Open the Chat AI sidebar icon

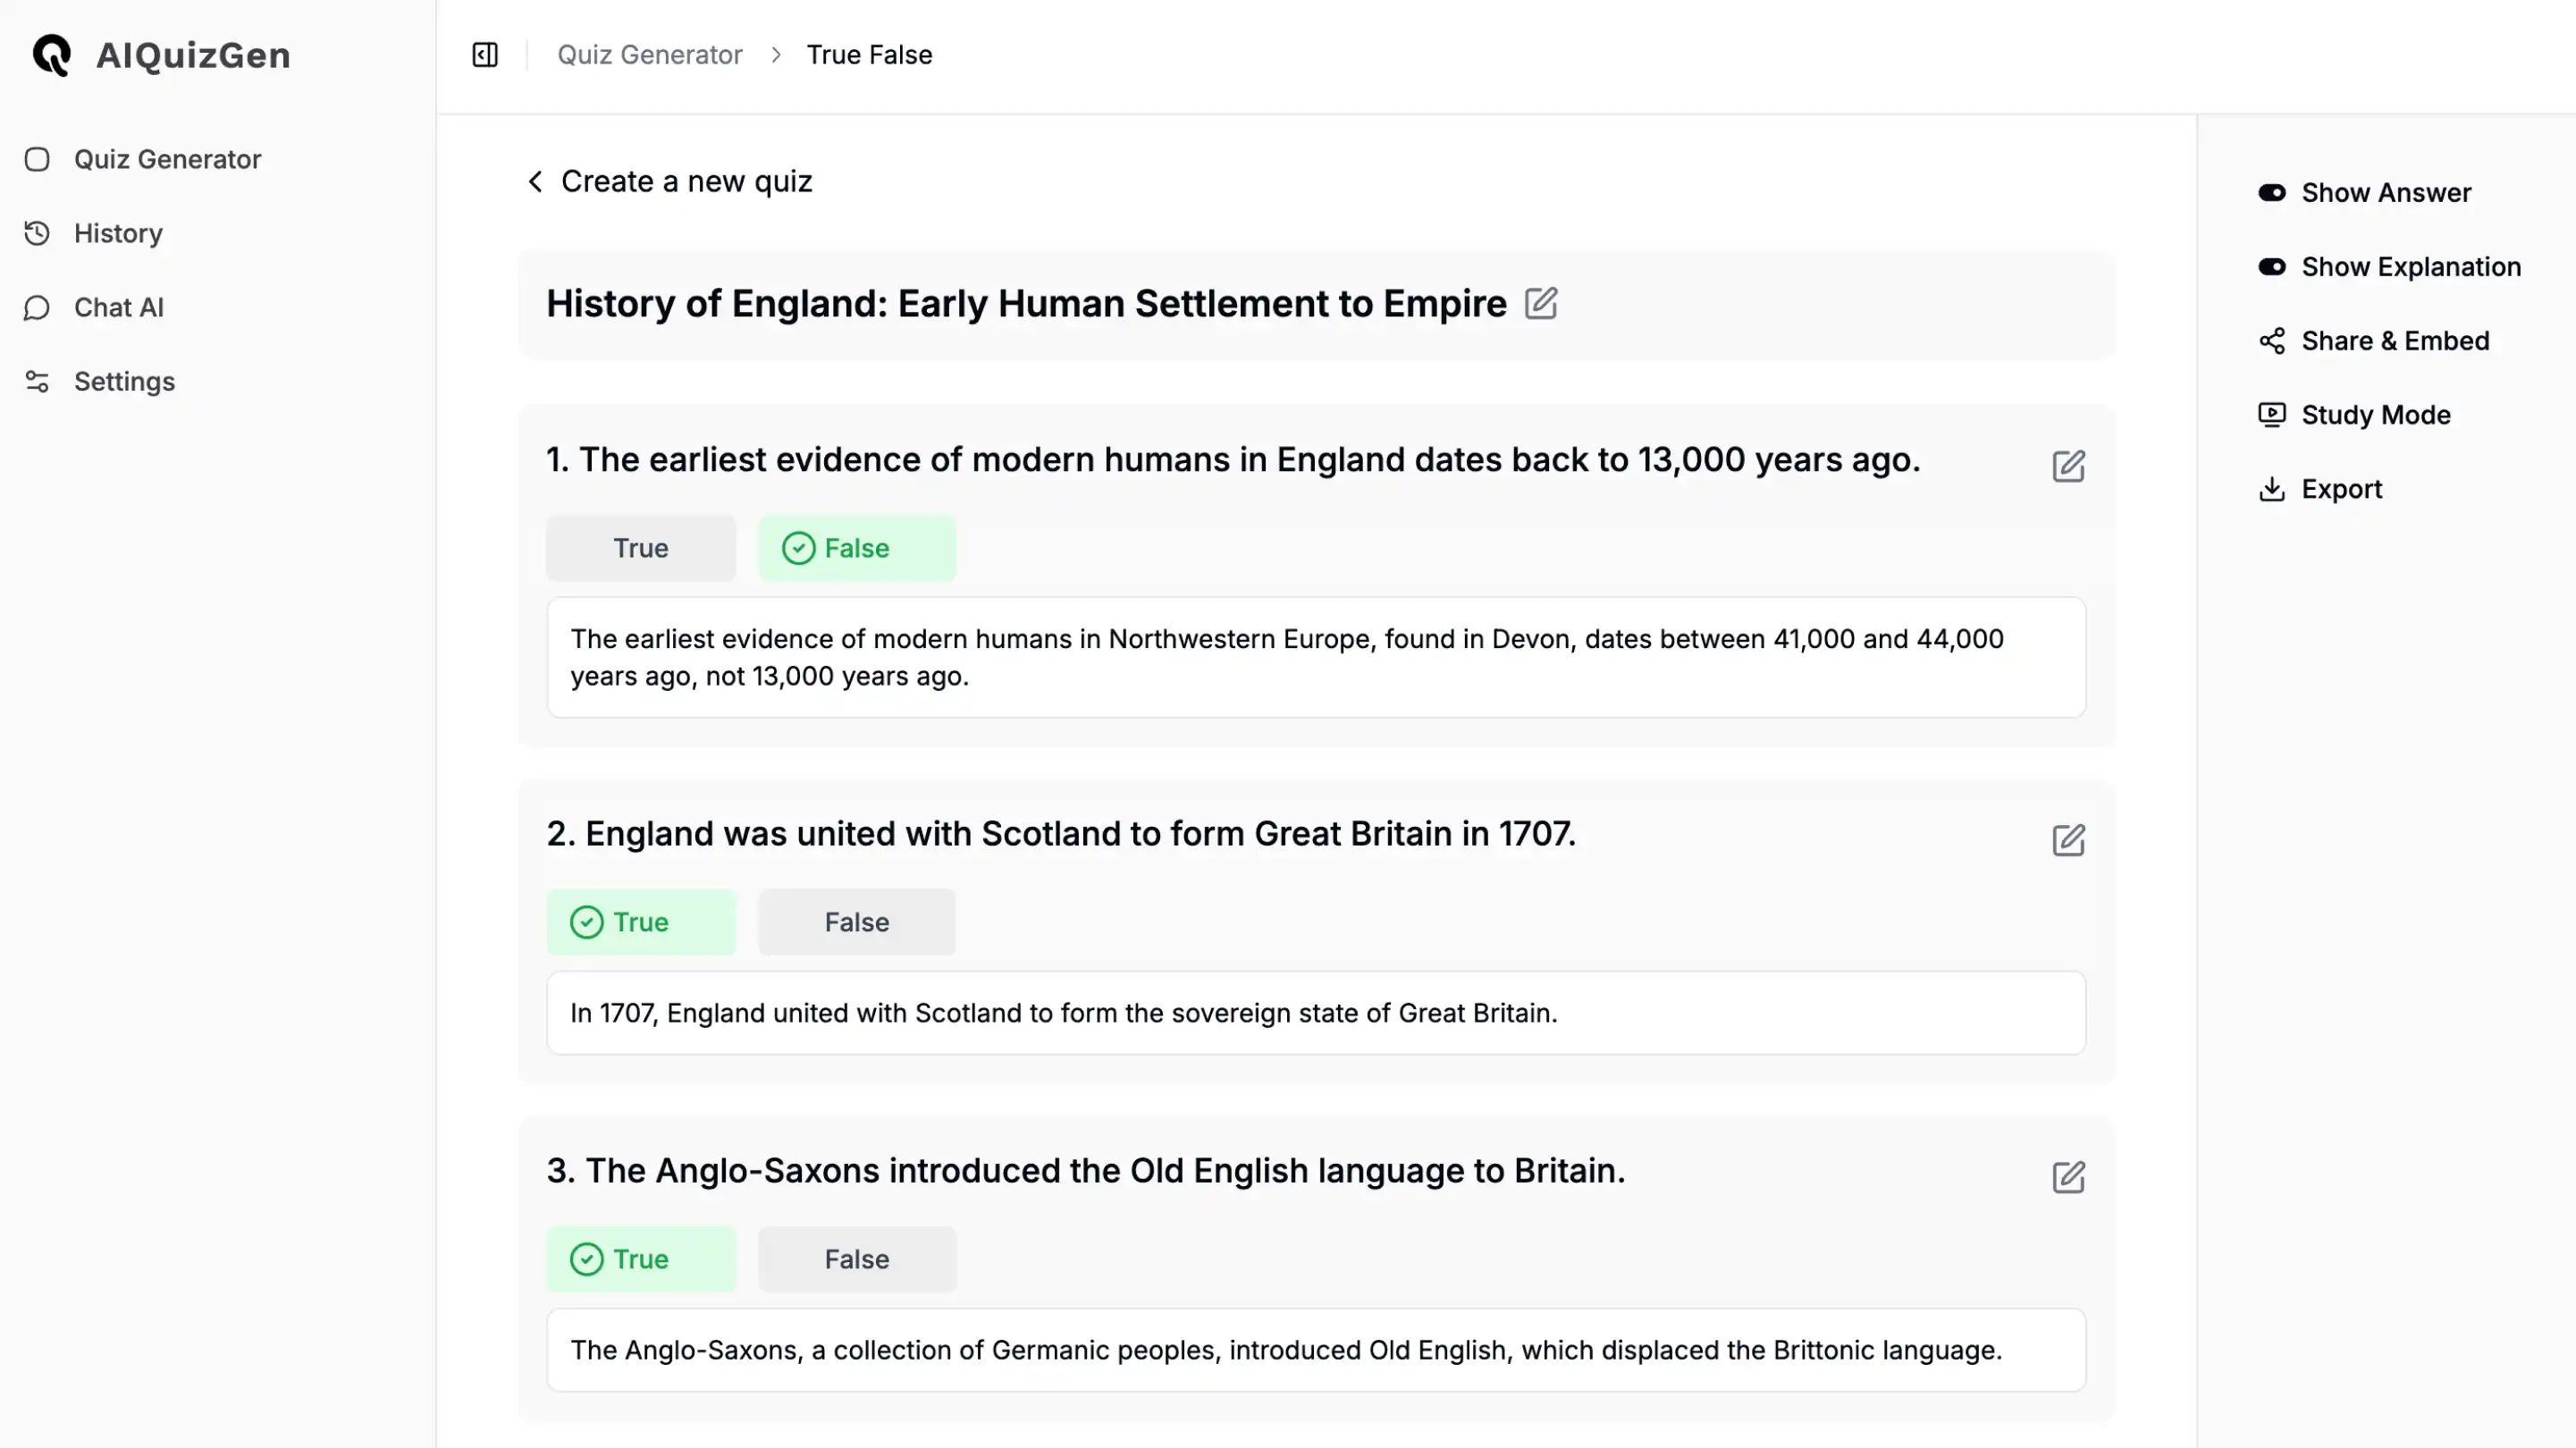(x=38, y=307)
